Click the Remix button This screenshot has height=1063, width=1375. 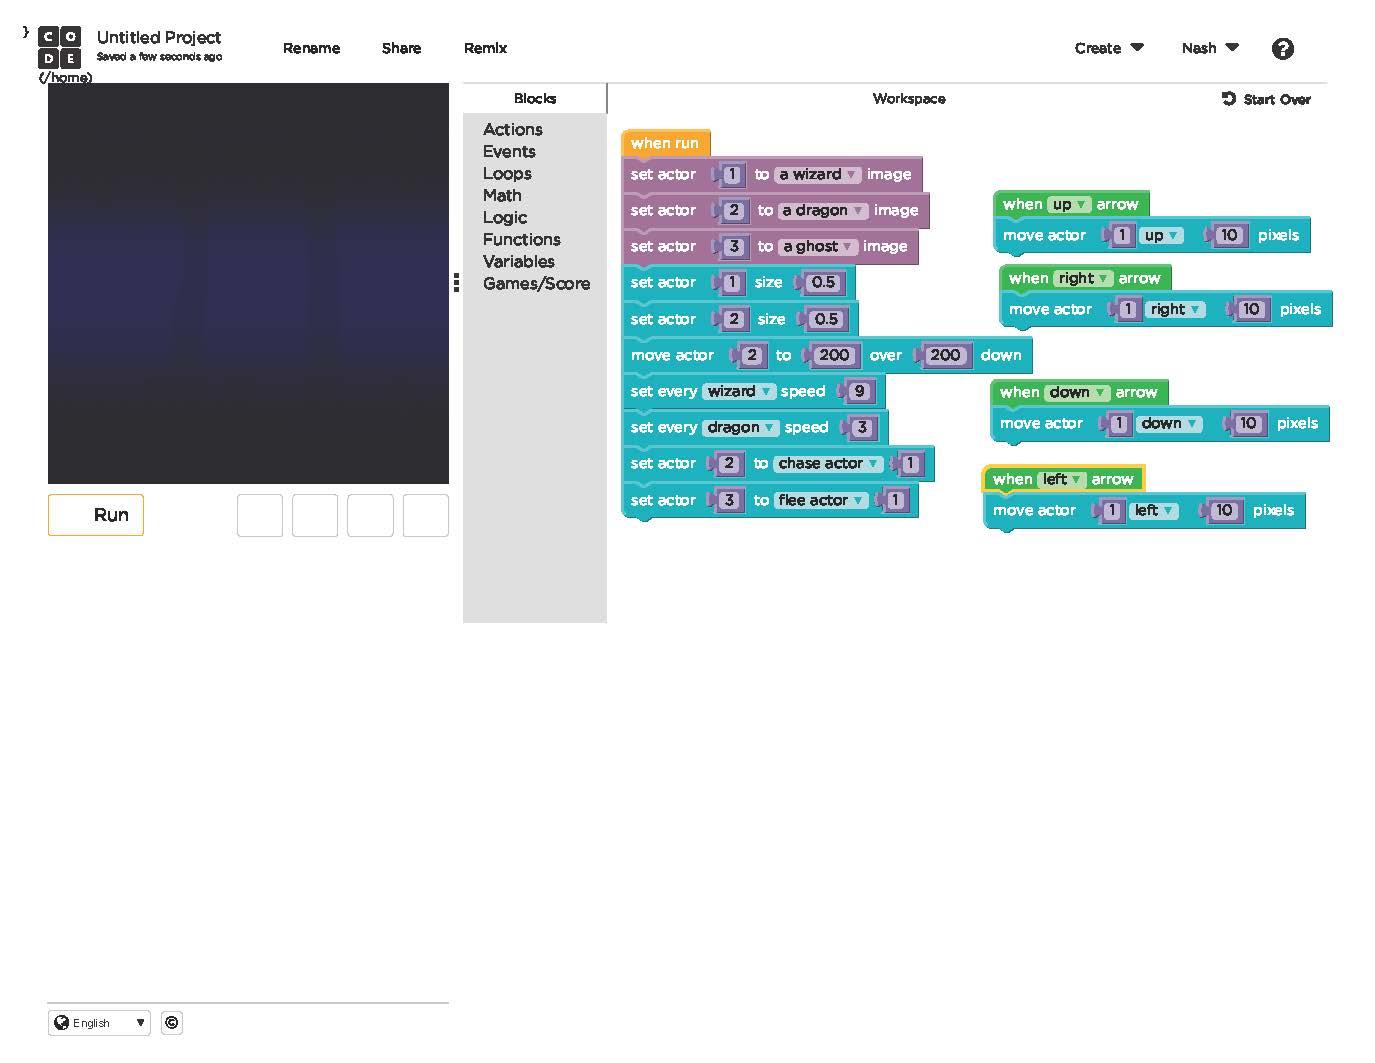click(x=485, y=48)
